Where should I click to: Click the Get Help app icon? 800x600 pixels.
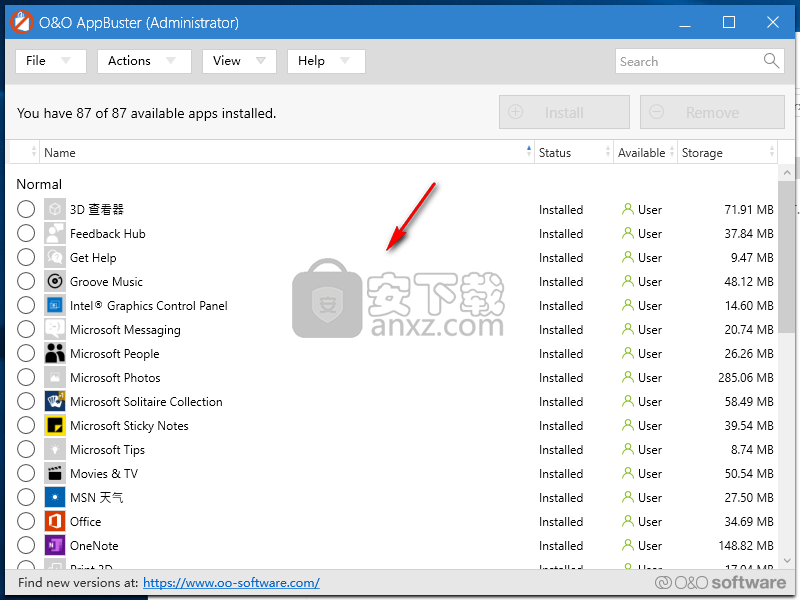(x=55, y=257)
